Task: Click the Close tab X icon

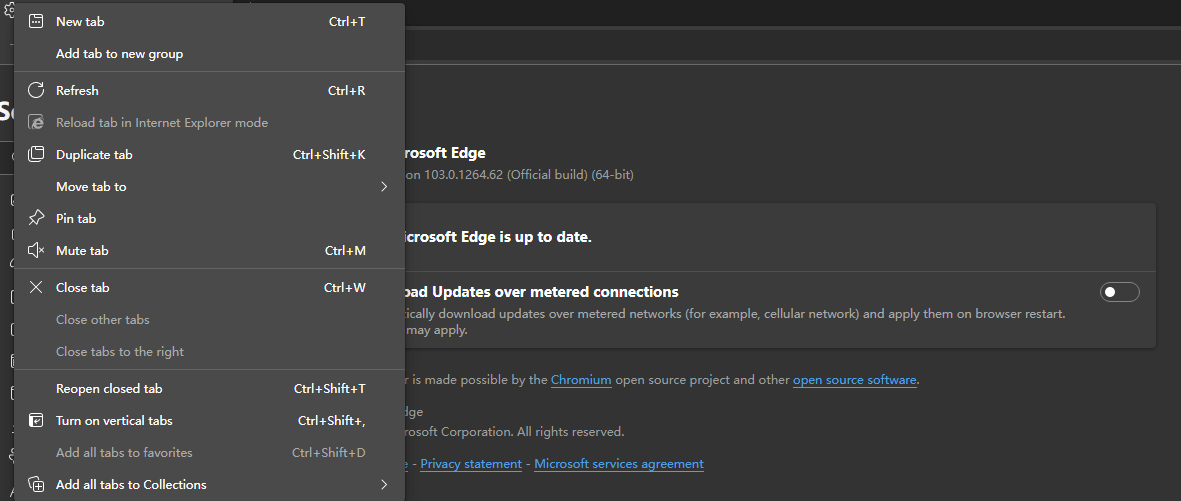Action: (35, 287)
